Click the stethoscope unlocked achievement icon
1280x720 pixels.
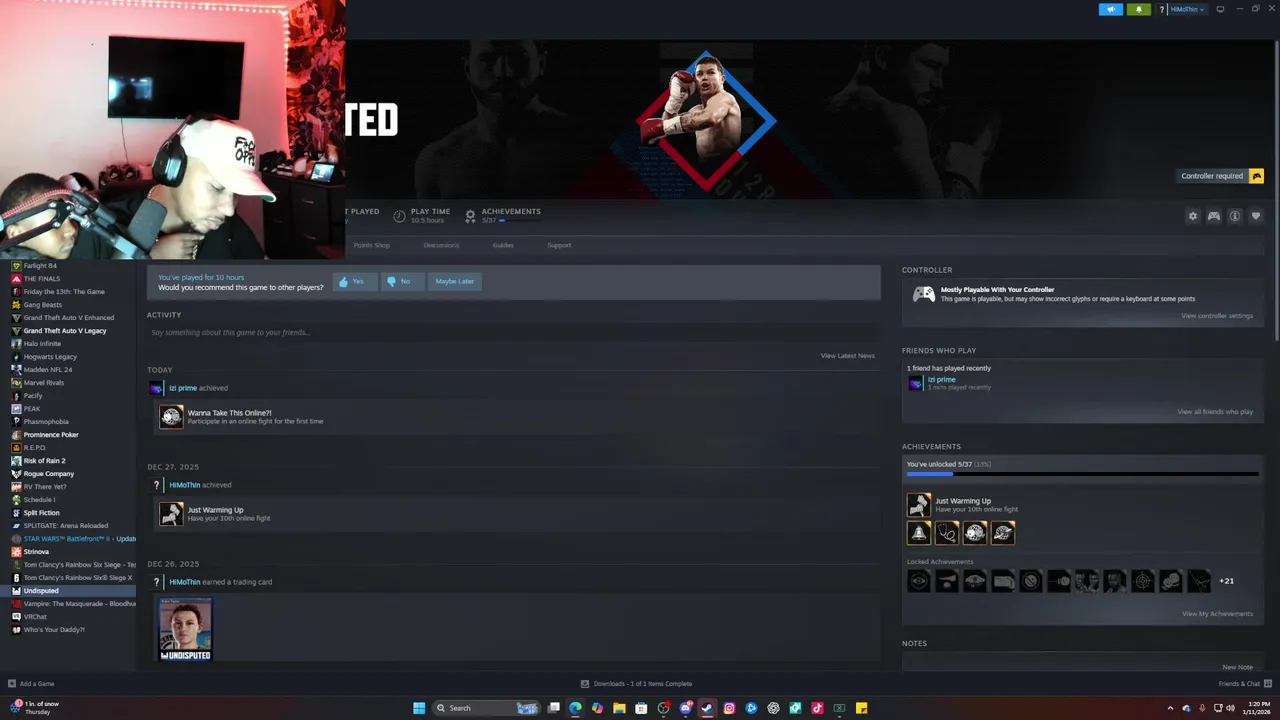946,533
